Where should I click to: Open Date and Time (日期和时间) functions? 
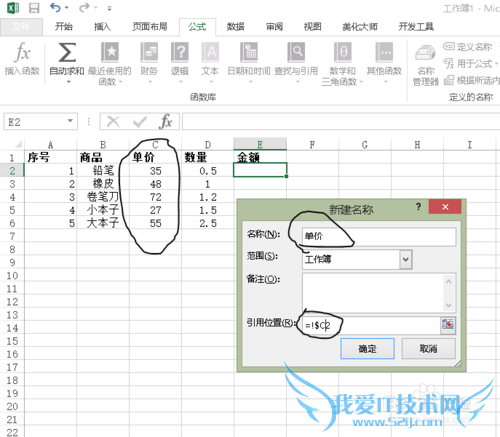[x=249, y=63]
